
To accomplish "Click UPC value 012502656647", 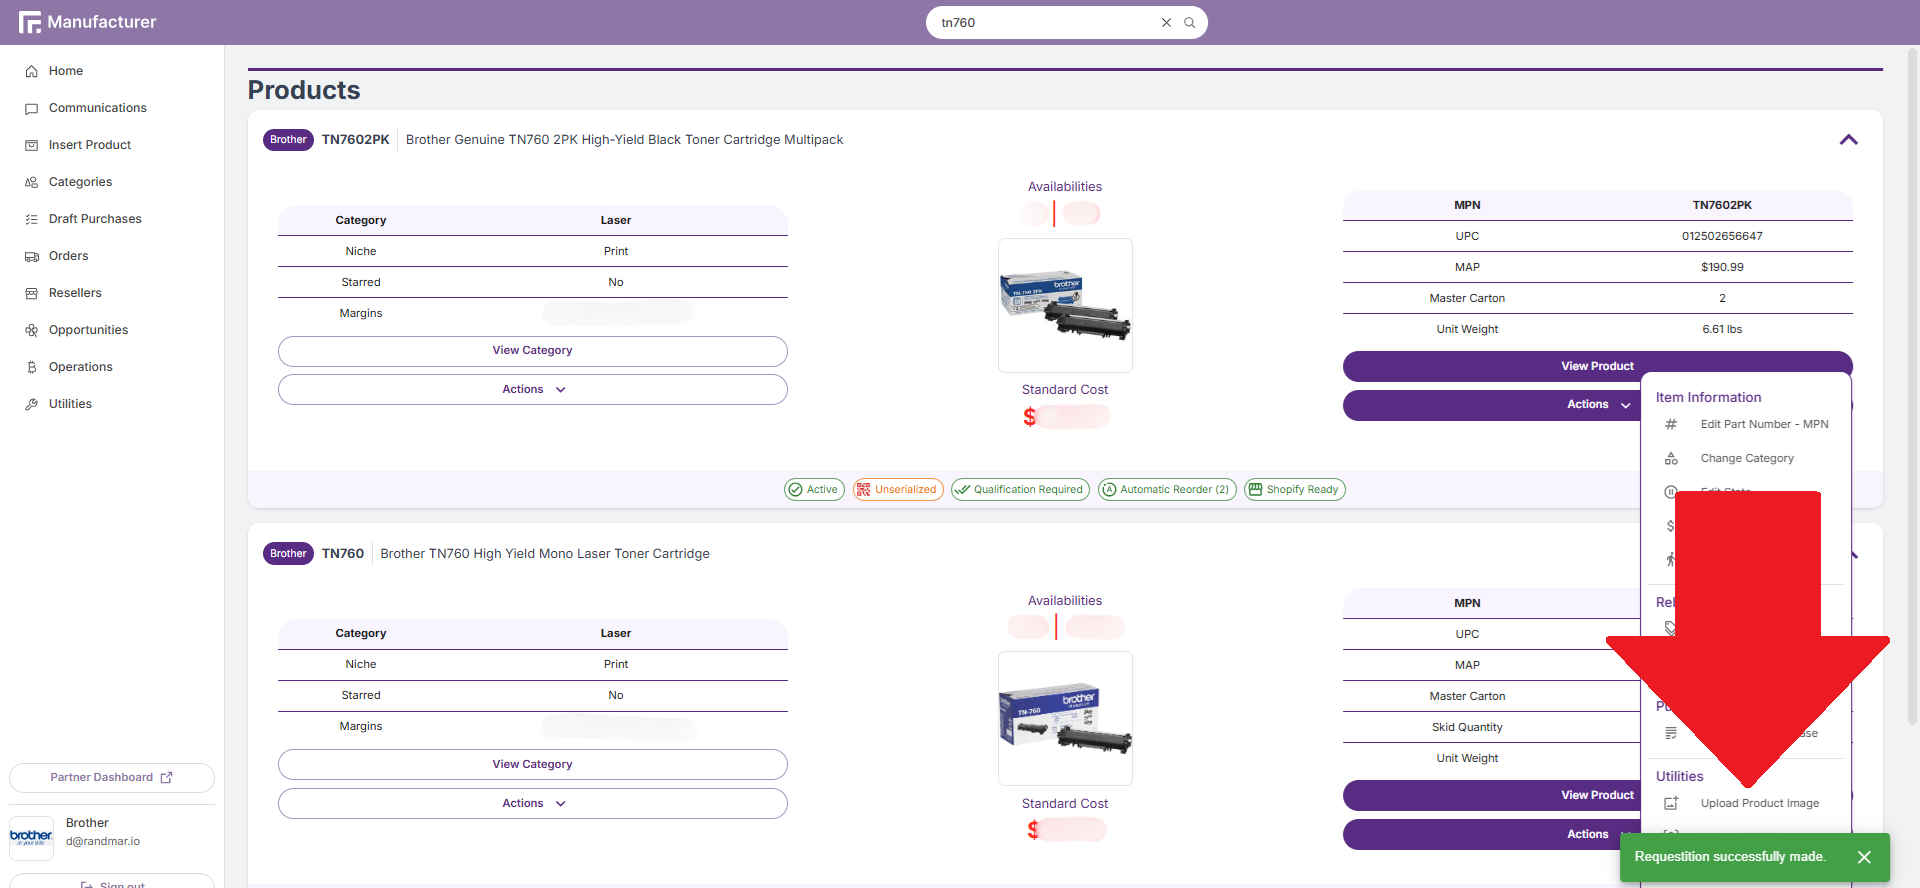I will pos(1722,236).
